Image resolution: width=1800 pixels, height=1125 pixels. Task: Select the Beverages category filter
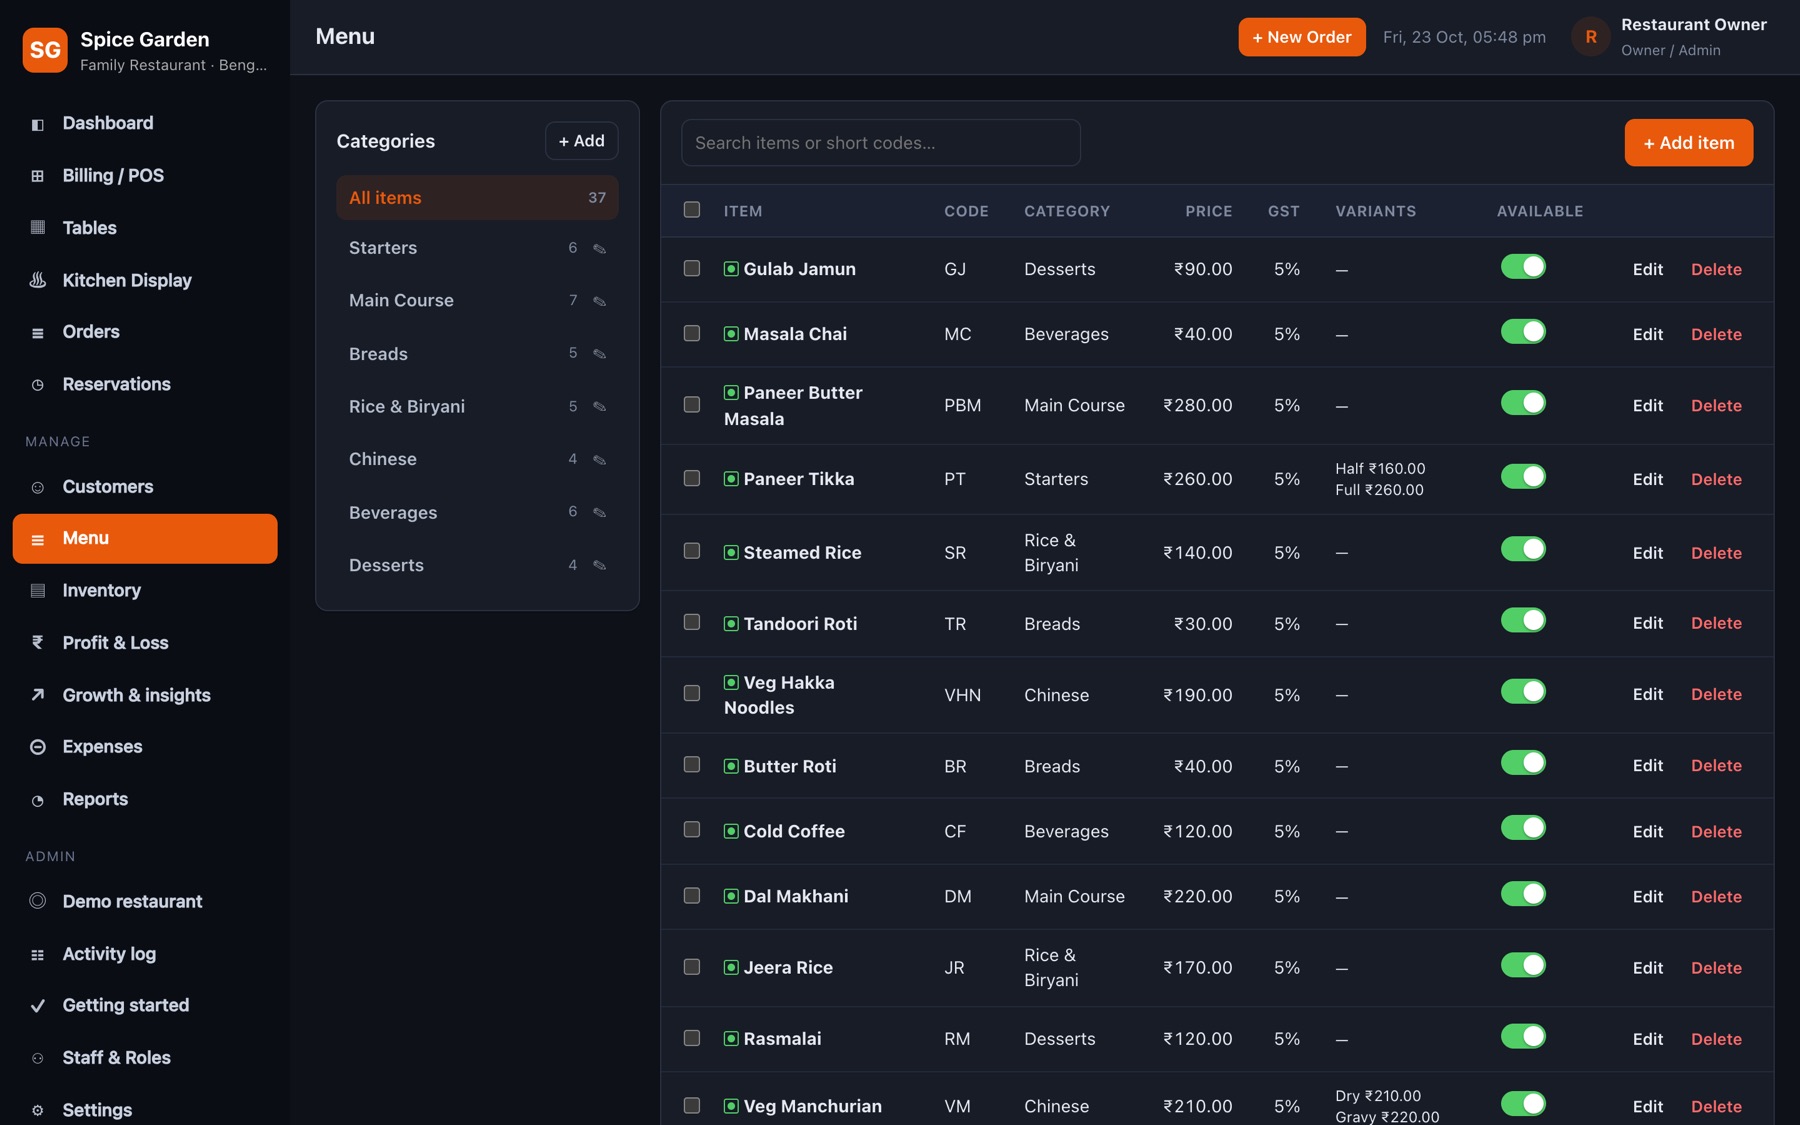(477, 512)
